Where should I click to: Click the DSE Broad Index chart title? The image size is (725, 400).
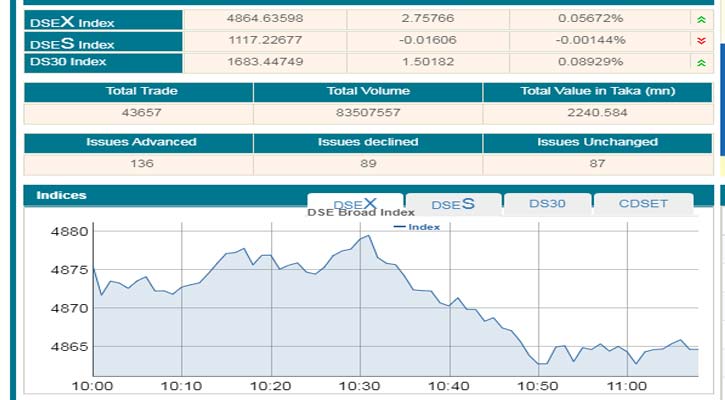(x=360, y=213)
